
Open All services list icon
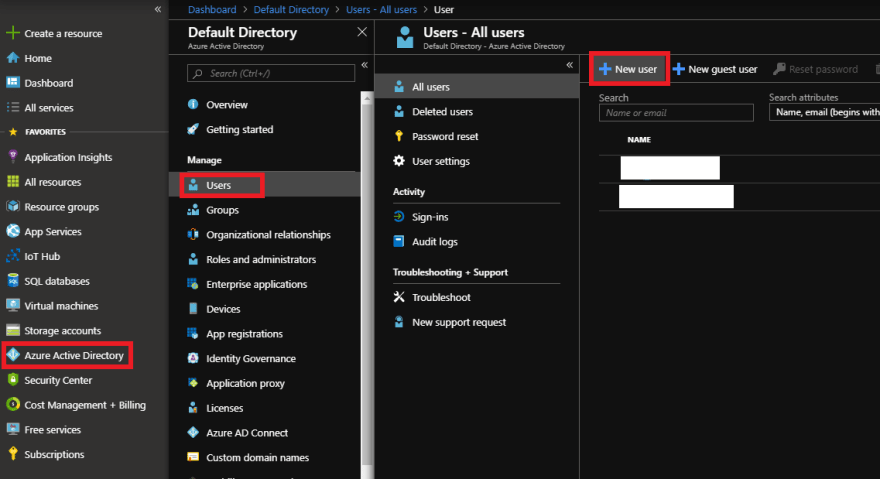coord(12,107)
